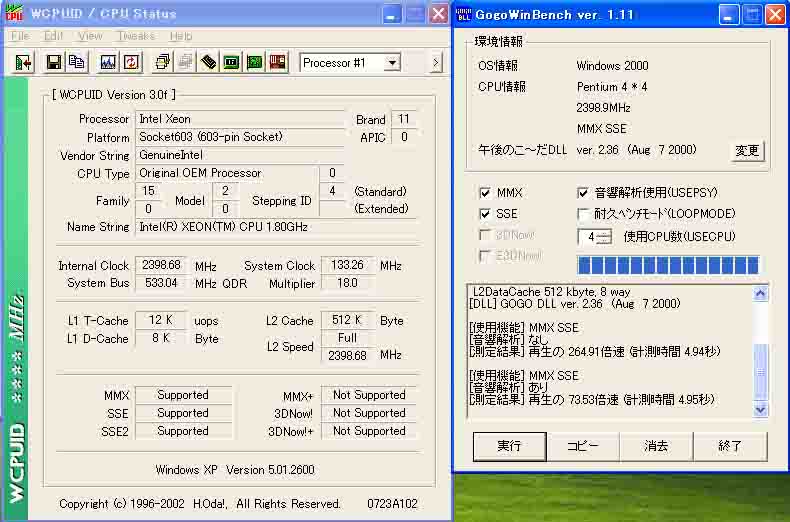Click the Vendor String value GenuineIntel

[240, 155]
